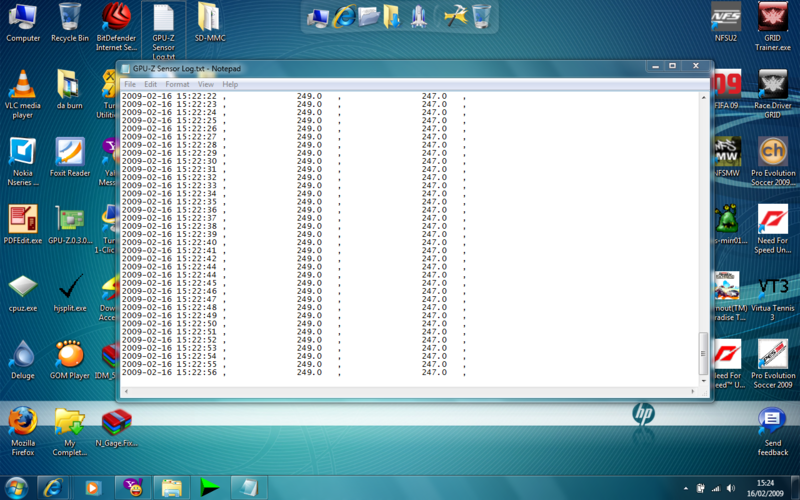Open the File menu in Notepad
The image size is (800, 500).
(130, 84)
